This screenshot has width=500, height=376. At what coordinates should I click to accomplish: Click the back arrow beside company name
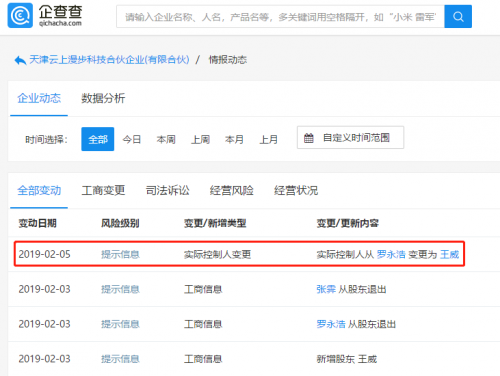click(20, 60)
